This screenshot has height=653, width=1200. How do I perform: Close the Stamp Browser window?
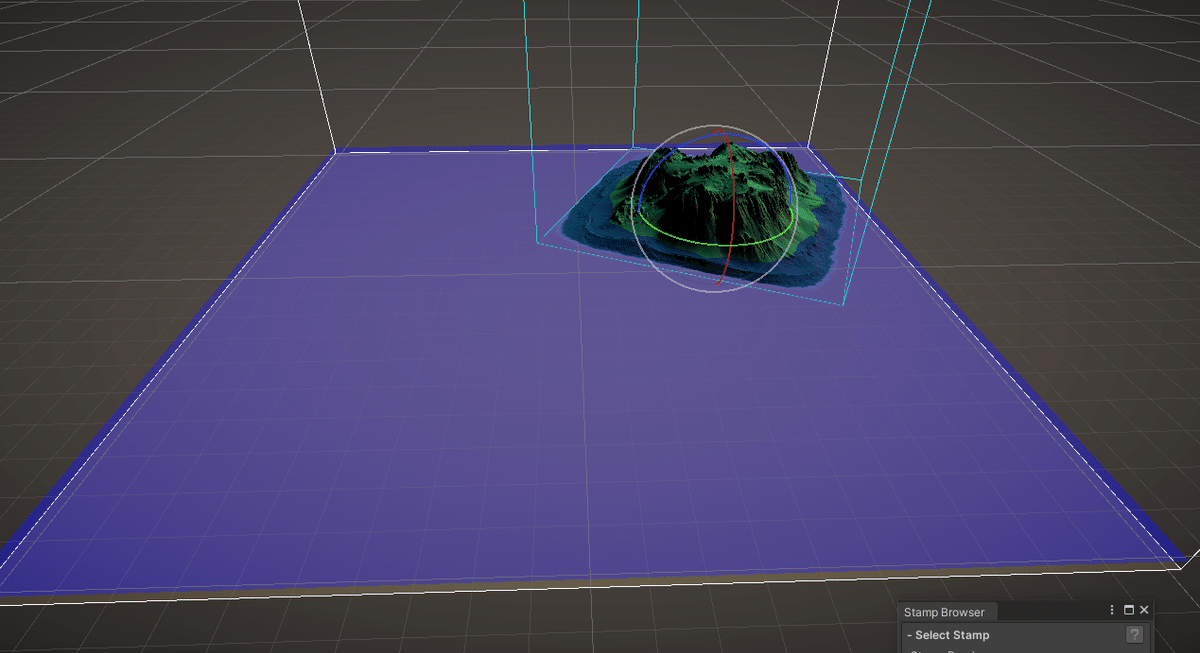(1144, 610)
